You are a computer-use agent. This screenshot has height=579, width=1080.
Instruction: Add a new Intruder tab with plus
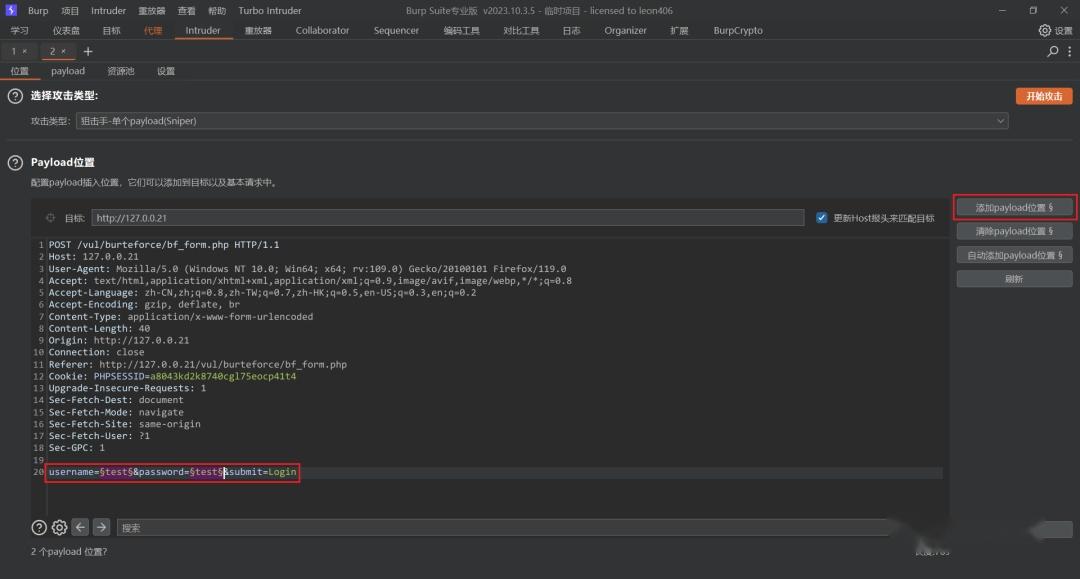pyautogui.click(x=88, y=51)
